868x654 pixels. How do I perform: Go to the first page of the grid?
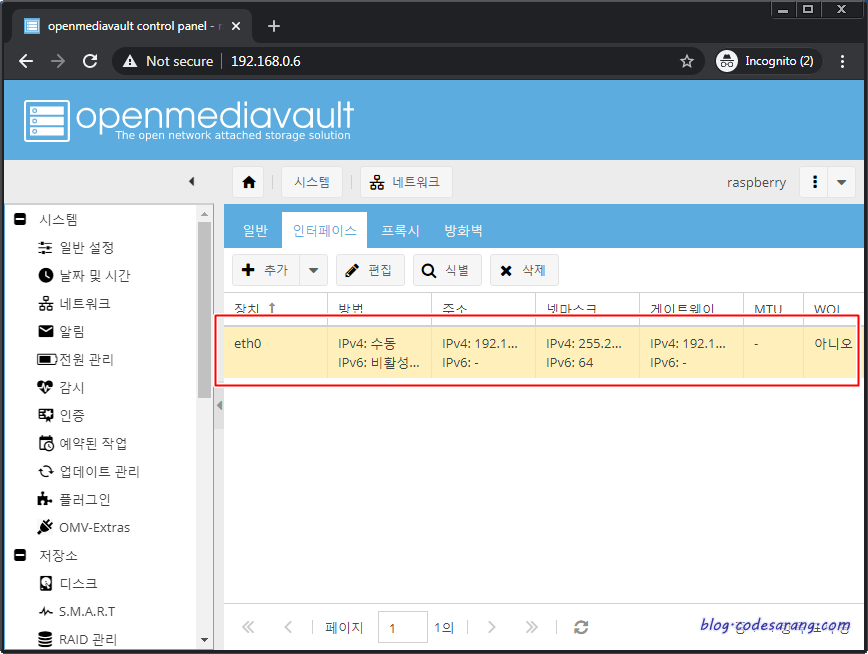pyautogui.click(x=248, y=627)
